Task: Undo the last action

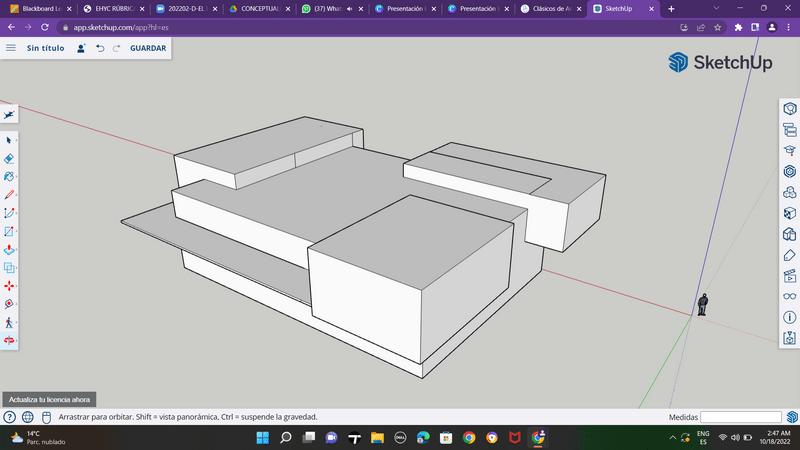Action: click(x=100, y=48)
